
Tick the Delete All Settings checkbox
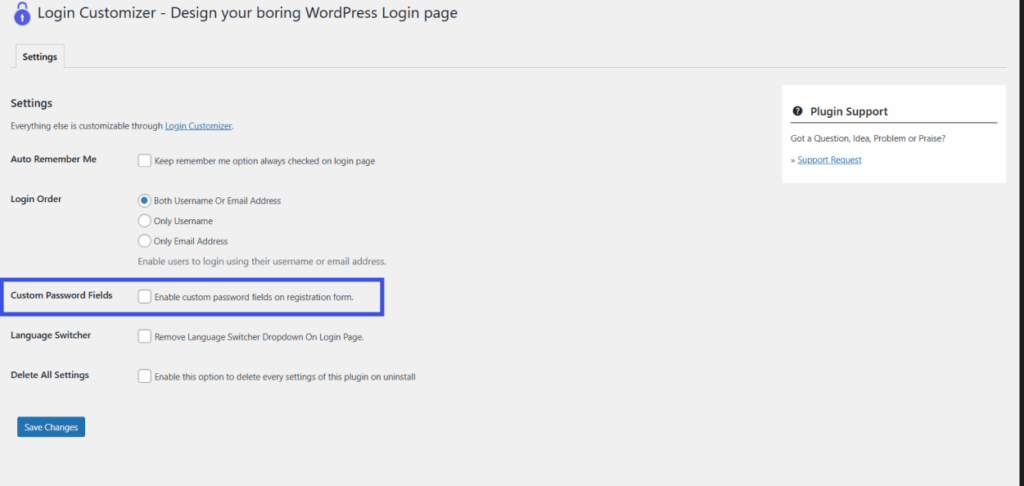pos(144,377)
